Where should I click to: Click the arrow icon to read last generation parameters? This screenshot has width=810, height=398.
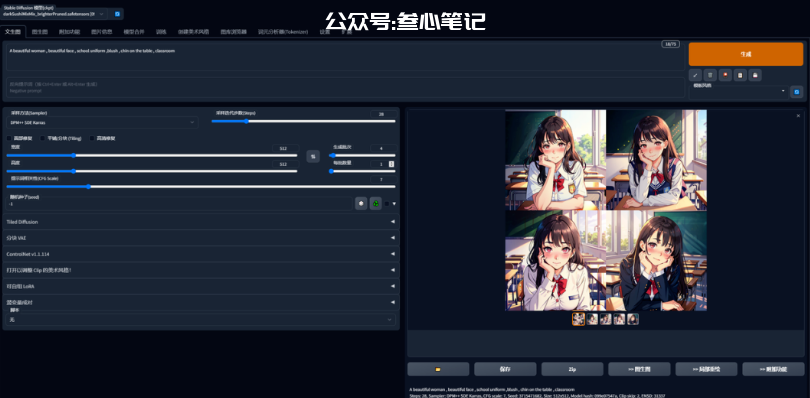(x=695, y=75)
